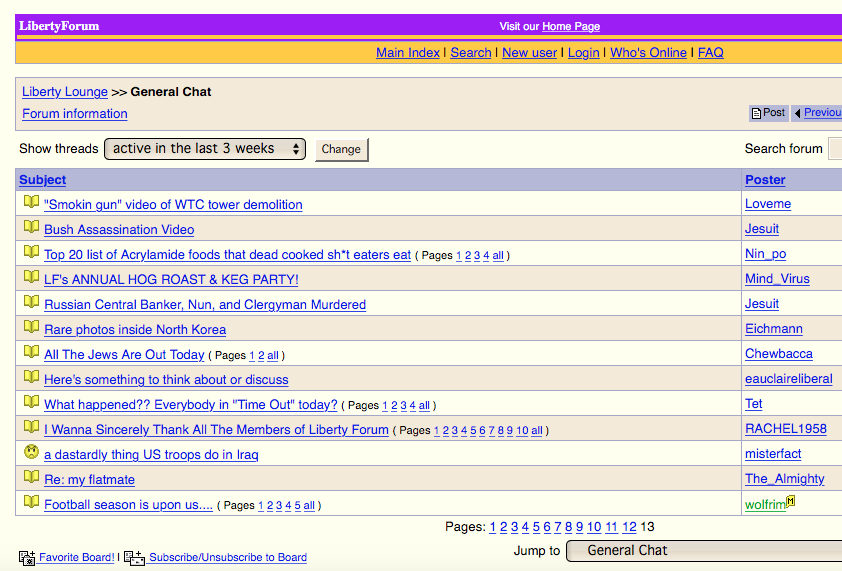Open Main Index in the navigation bar
This screenshot has width=842, height=571.
pyautogui.click(x=407, y=53)
